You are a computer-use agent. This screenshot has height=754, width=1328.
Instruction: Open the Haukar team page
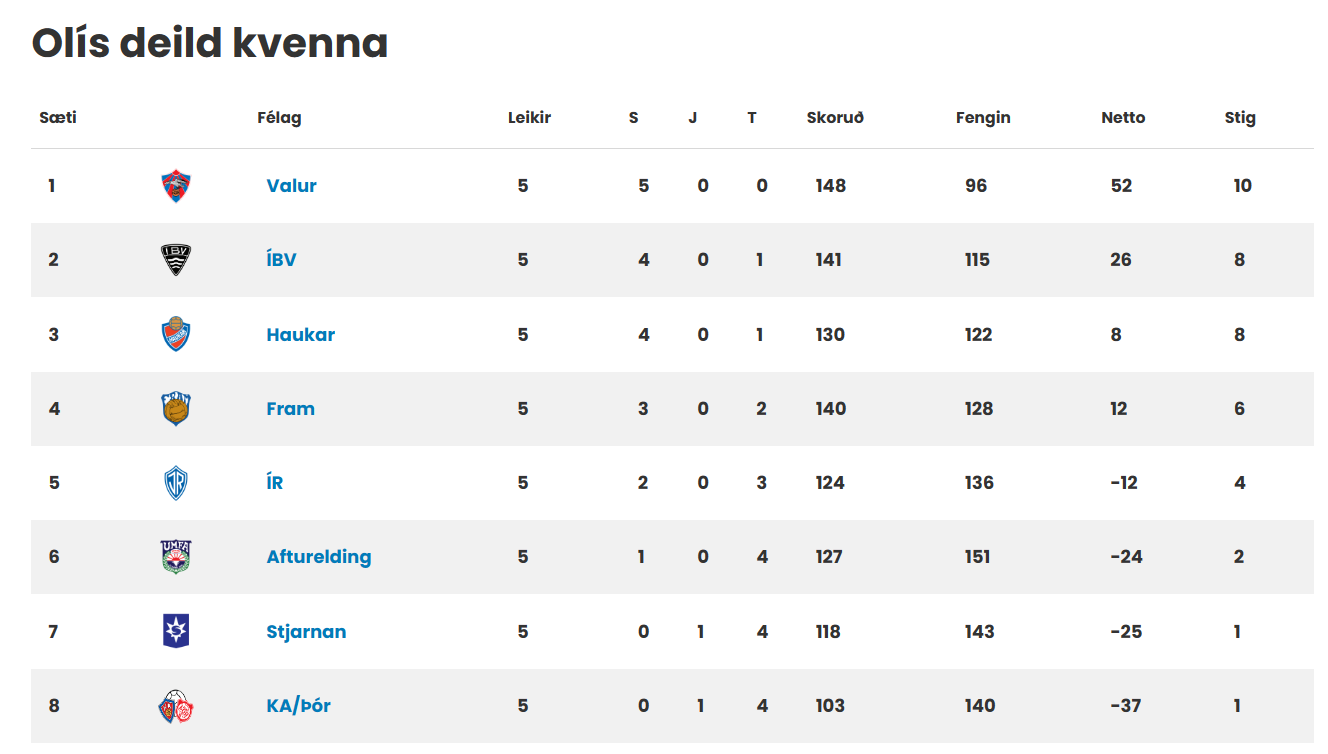click(x=301, y=335)
